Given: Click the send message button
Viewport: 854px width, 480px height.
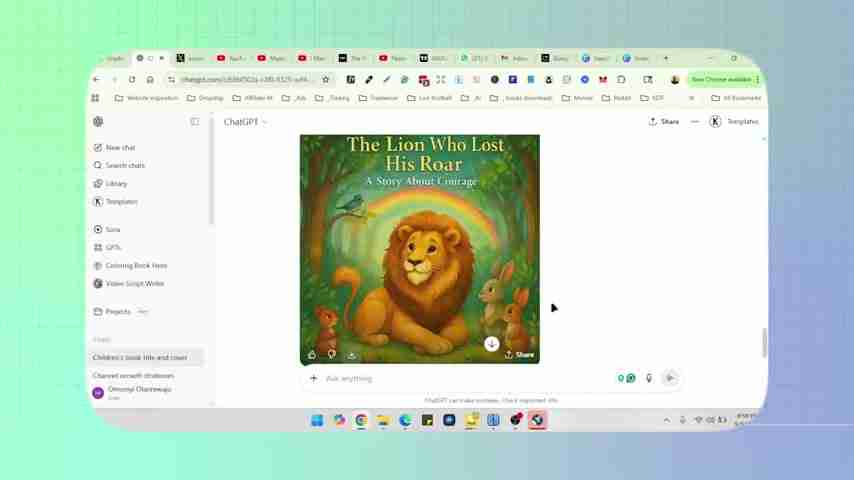Looking at the screenshot, I should pos(670,378).
